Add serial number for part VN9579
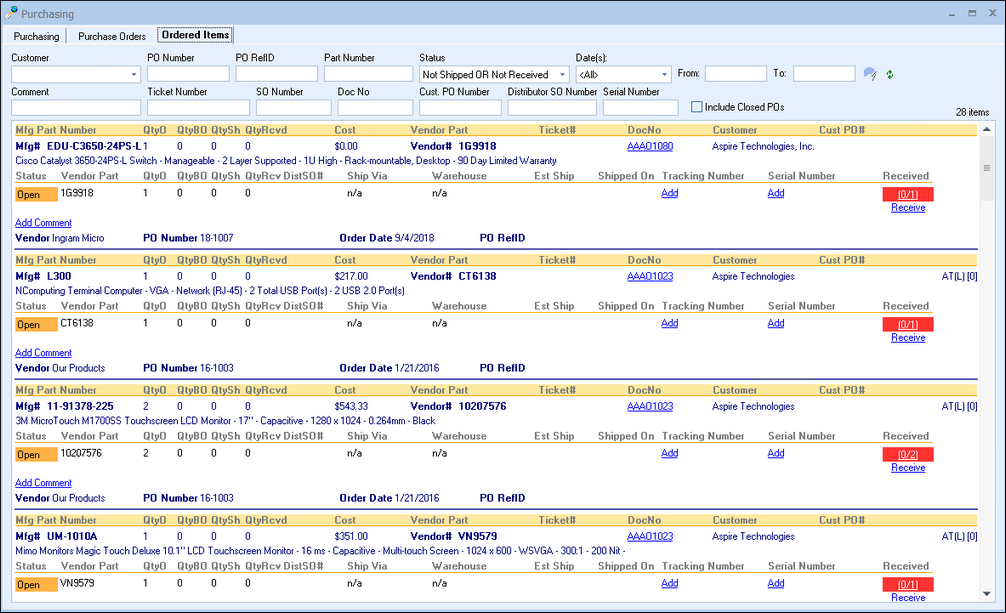 point(776,583)
